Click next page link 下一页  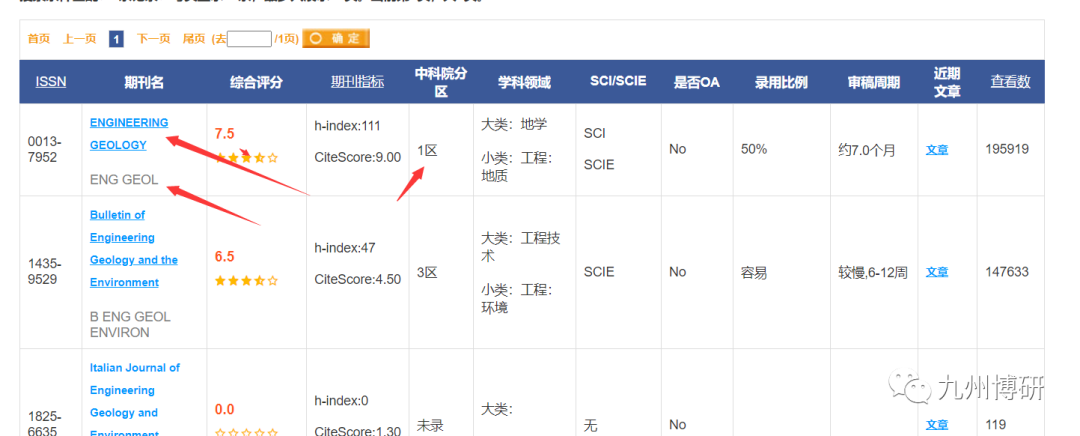(x=154, y=39)
